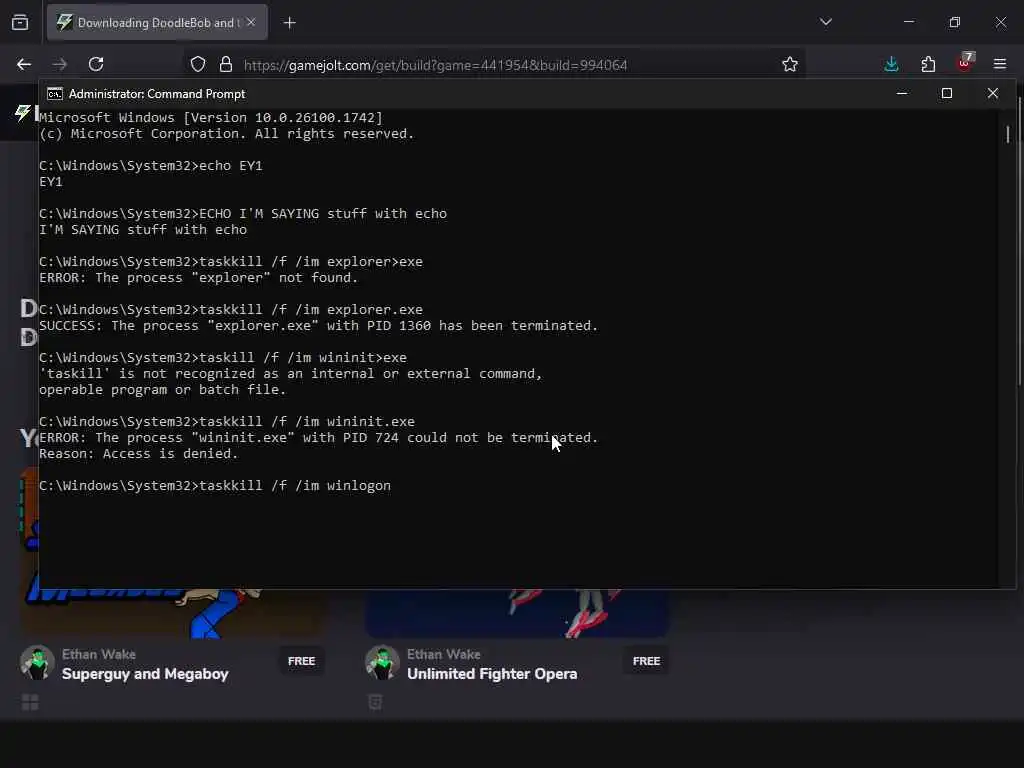Restore down the Firefox browser window
The width and height of the screenshot is (1024, 768).
pyautogui.click(x=955, y=22)
